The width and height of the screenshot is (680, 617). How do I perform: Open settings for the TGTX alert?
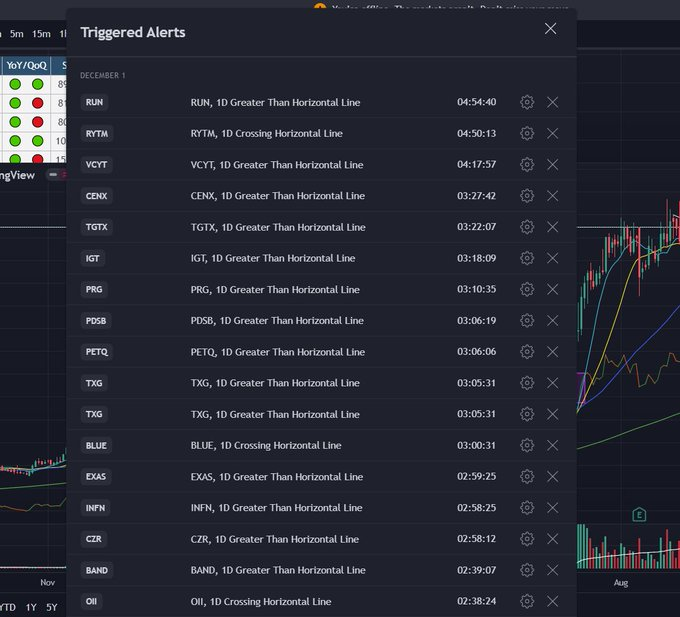[x=527, y=227]
